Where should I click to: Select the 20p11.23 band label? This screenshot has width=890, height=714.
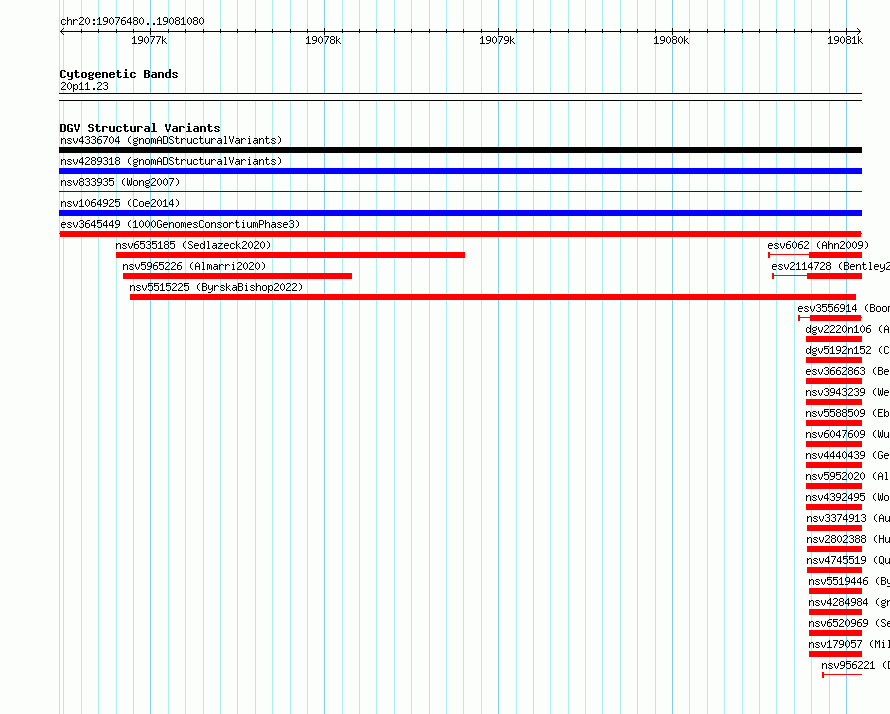[x=84, y=86]
